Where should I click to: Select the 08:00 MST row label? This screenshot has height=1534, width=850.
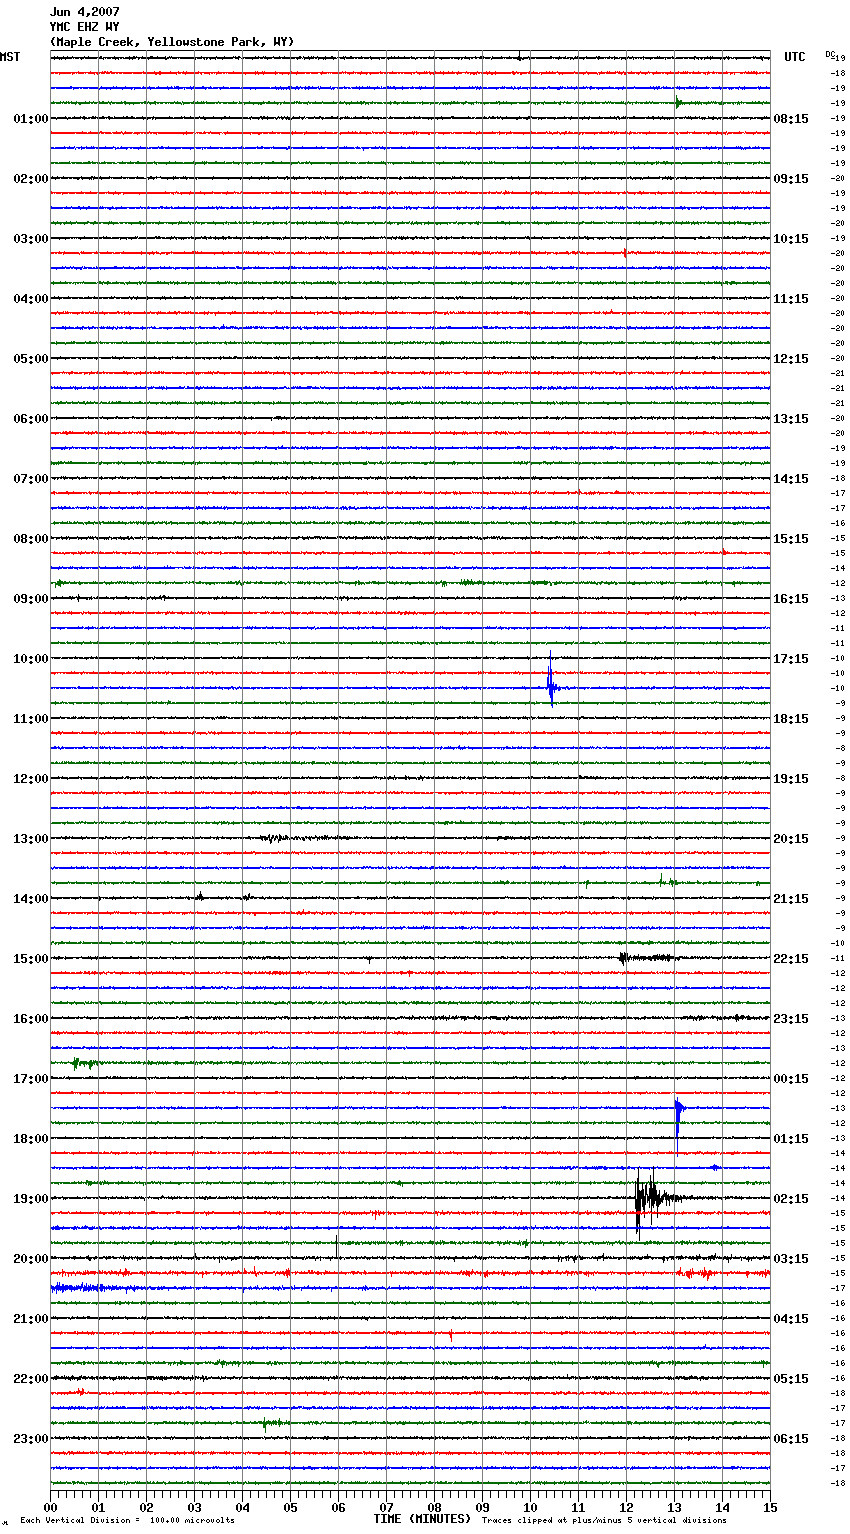click(31, 539)
